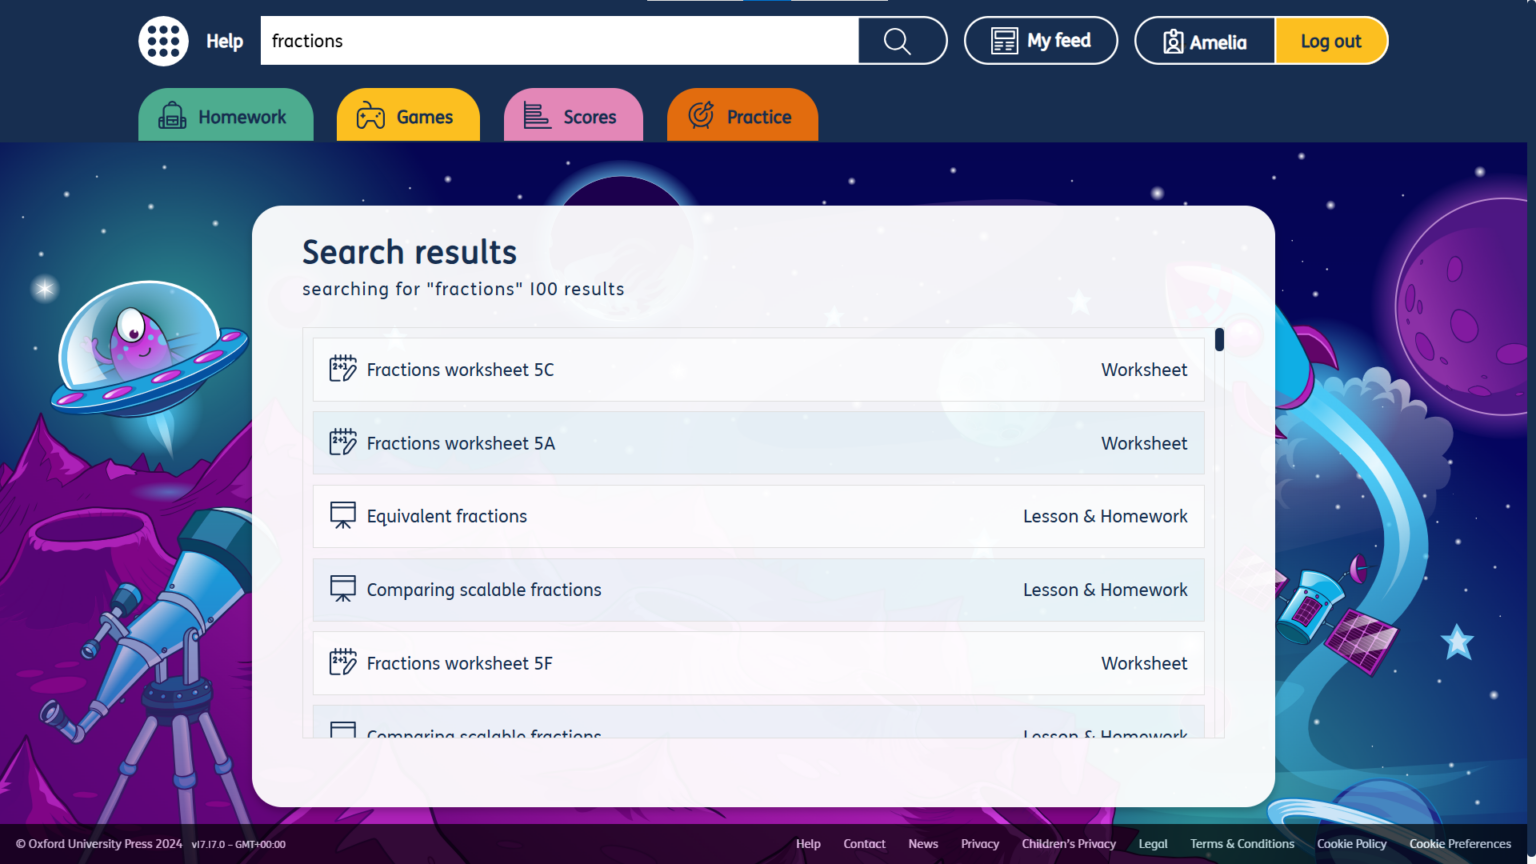This screenshot has width=1536, height=864.
Task: Open the waffle grid menu icon
Action: coord(163,41)
